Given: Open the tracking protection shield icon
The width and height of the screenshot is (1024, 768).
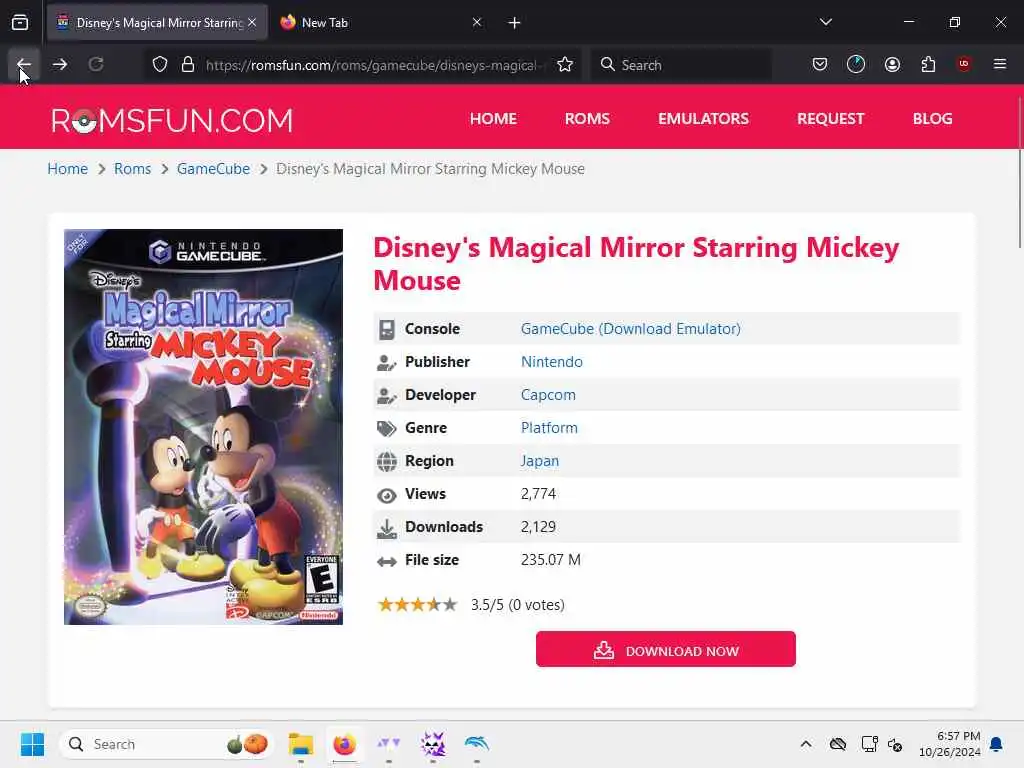Looking at the screenshot, I should point(160,64).
